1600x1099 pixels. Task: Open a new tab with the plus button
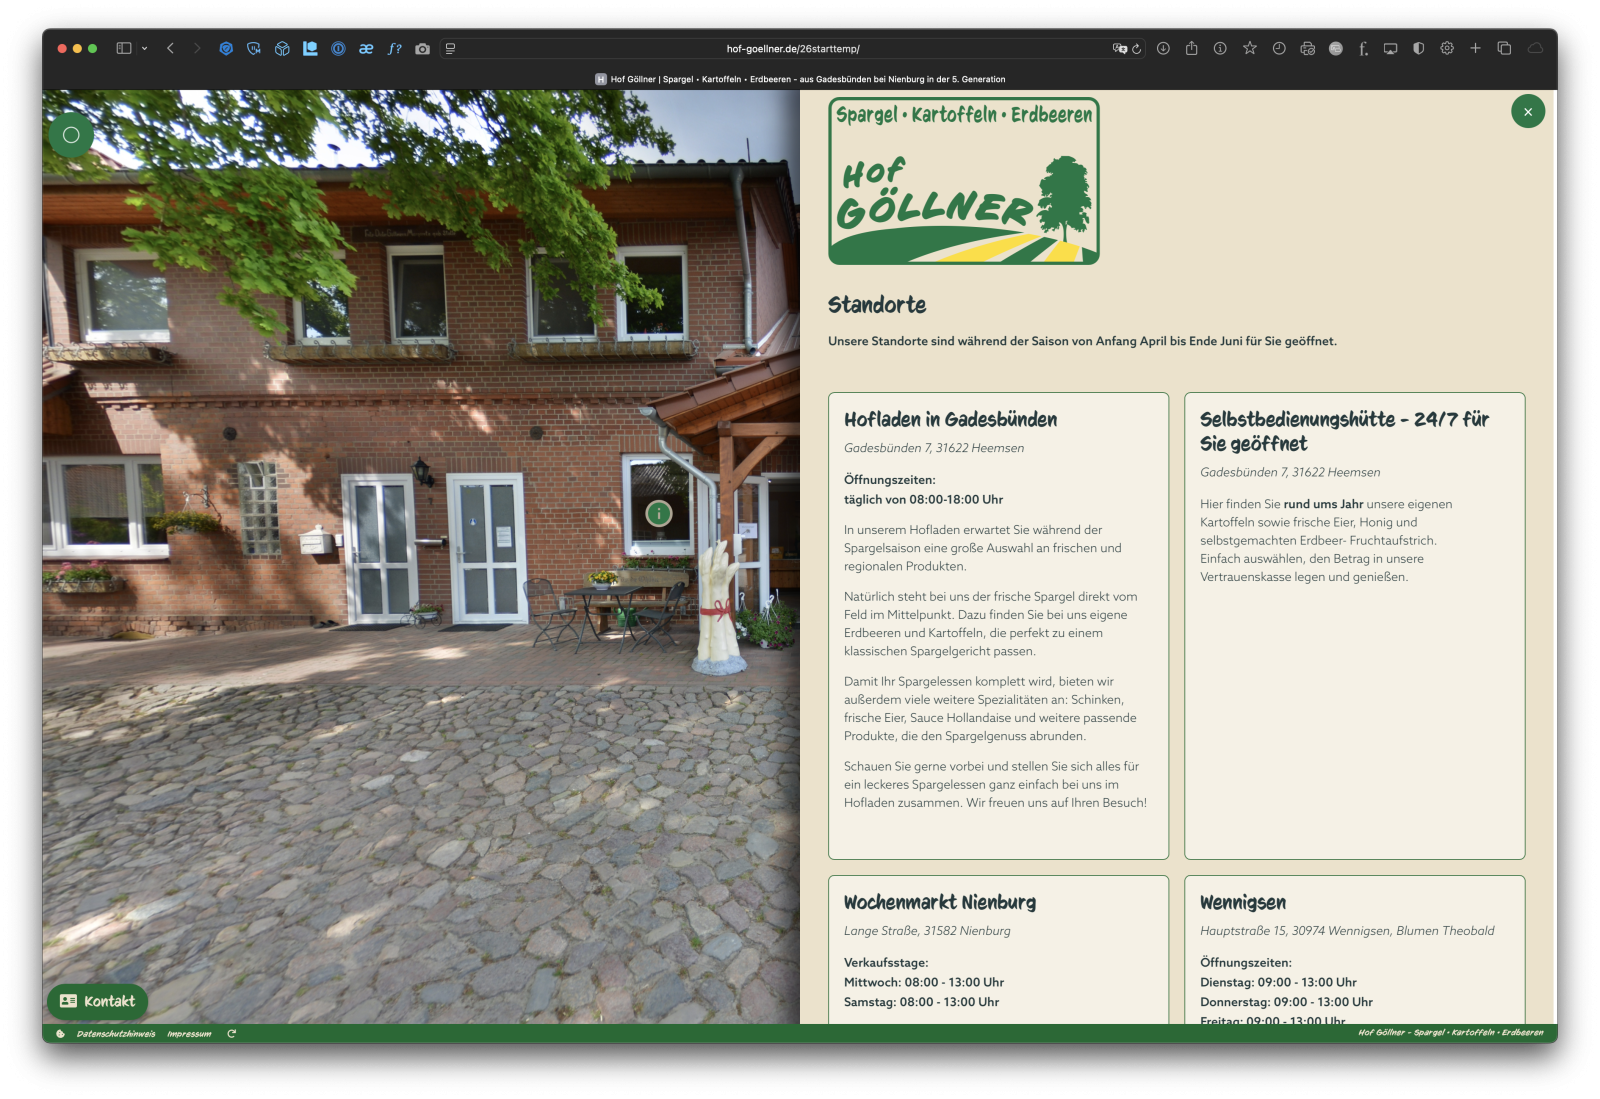click(x=1475, y=49)
